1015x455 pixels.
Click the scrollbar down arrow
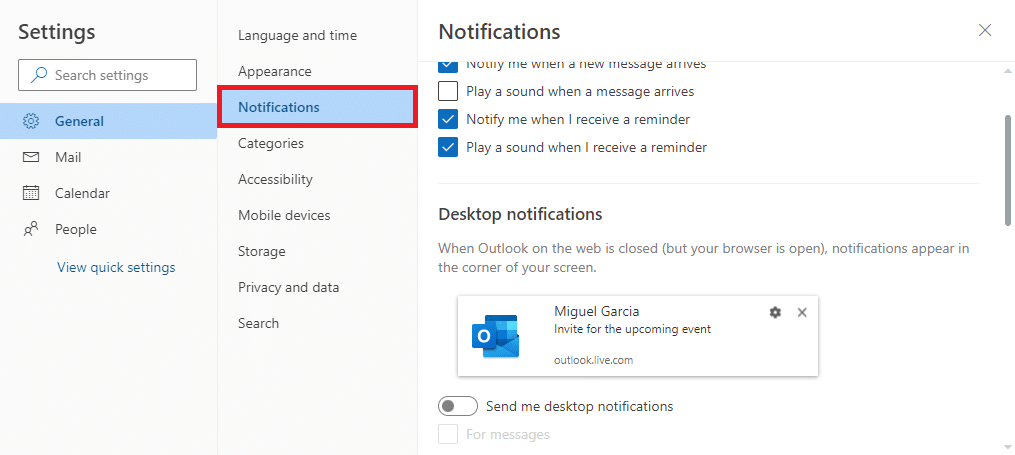coord(1008,447)
